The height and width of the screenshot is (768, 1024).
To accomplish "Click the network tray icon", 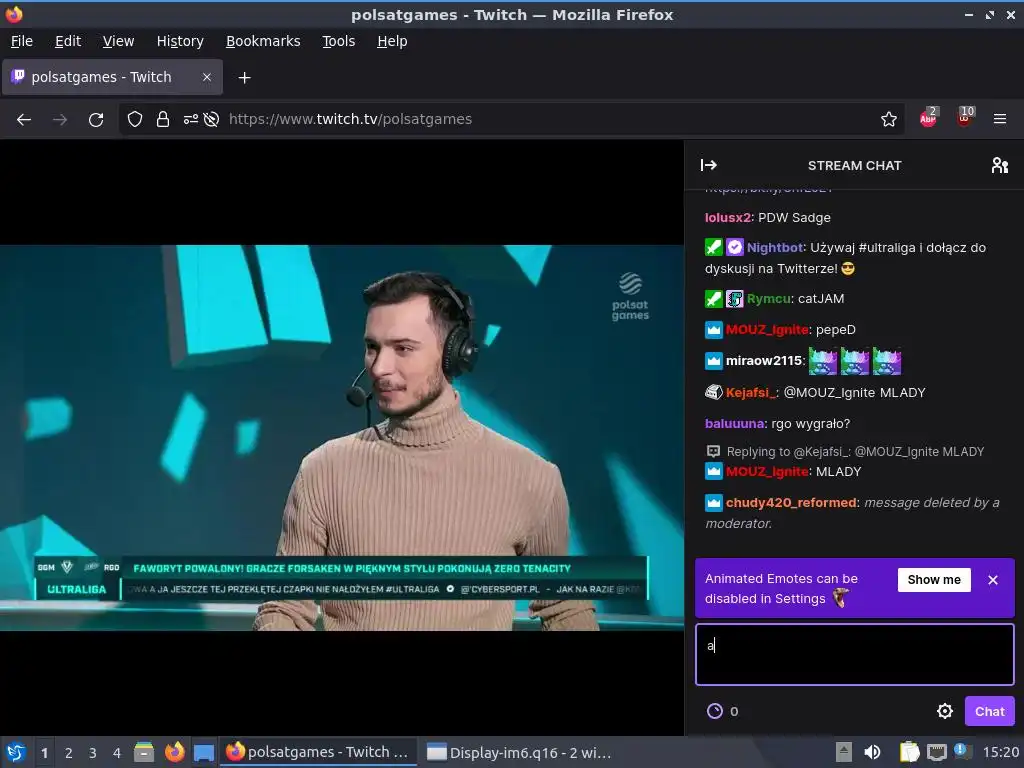I will click(x=936, y=752).
